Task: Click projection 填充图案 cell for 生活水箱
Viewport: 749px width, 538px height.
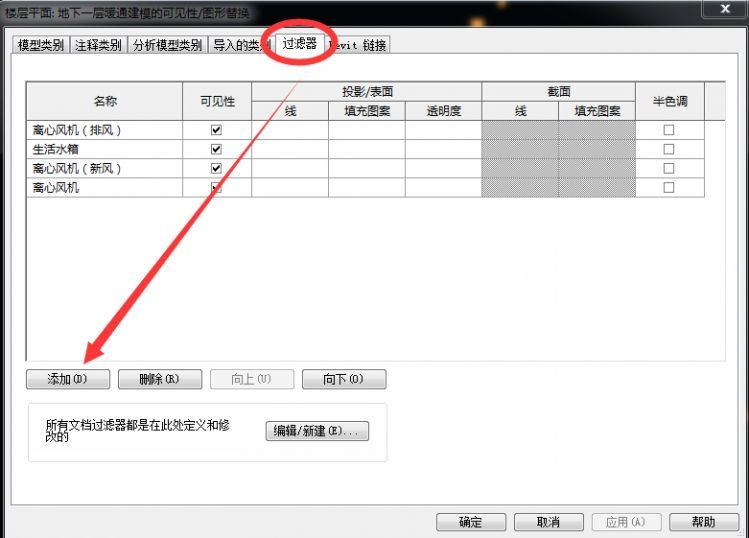Action: [367, 149]
